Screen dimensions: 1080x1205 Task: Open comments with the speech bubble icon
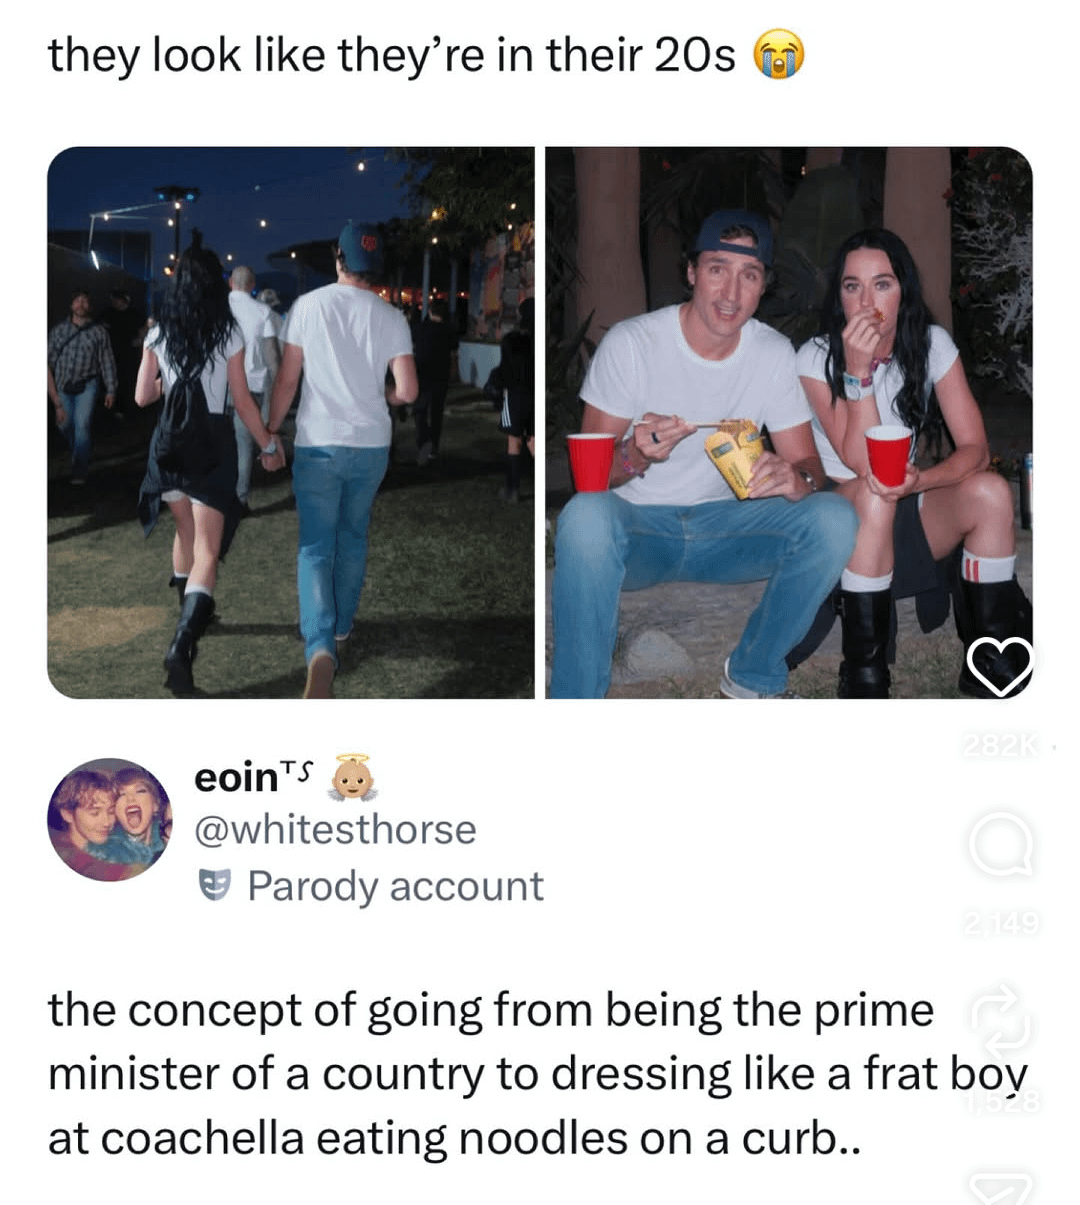pyautogui.click(x=1000, y=843)
